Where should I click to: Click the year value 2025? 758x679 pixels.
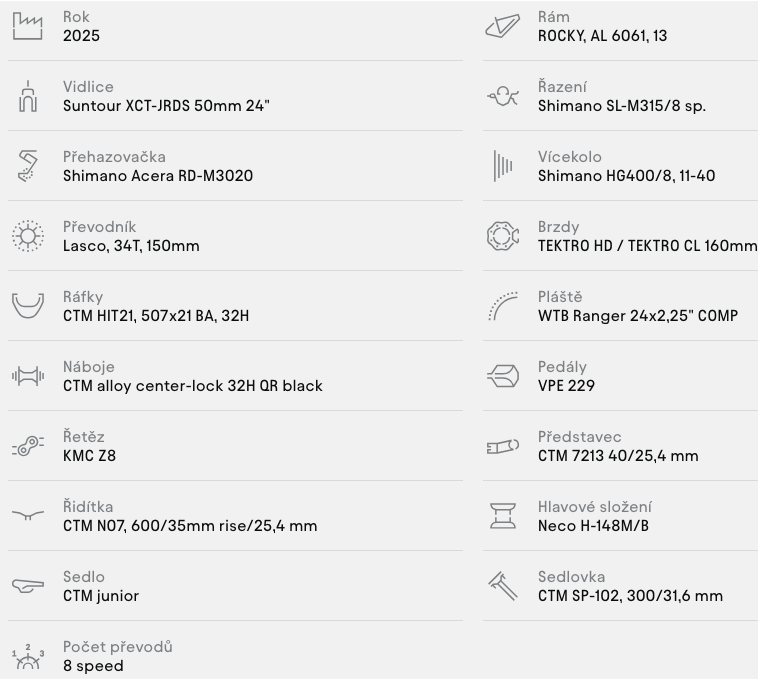pos(81,35)
